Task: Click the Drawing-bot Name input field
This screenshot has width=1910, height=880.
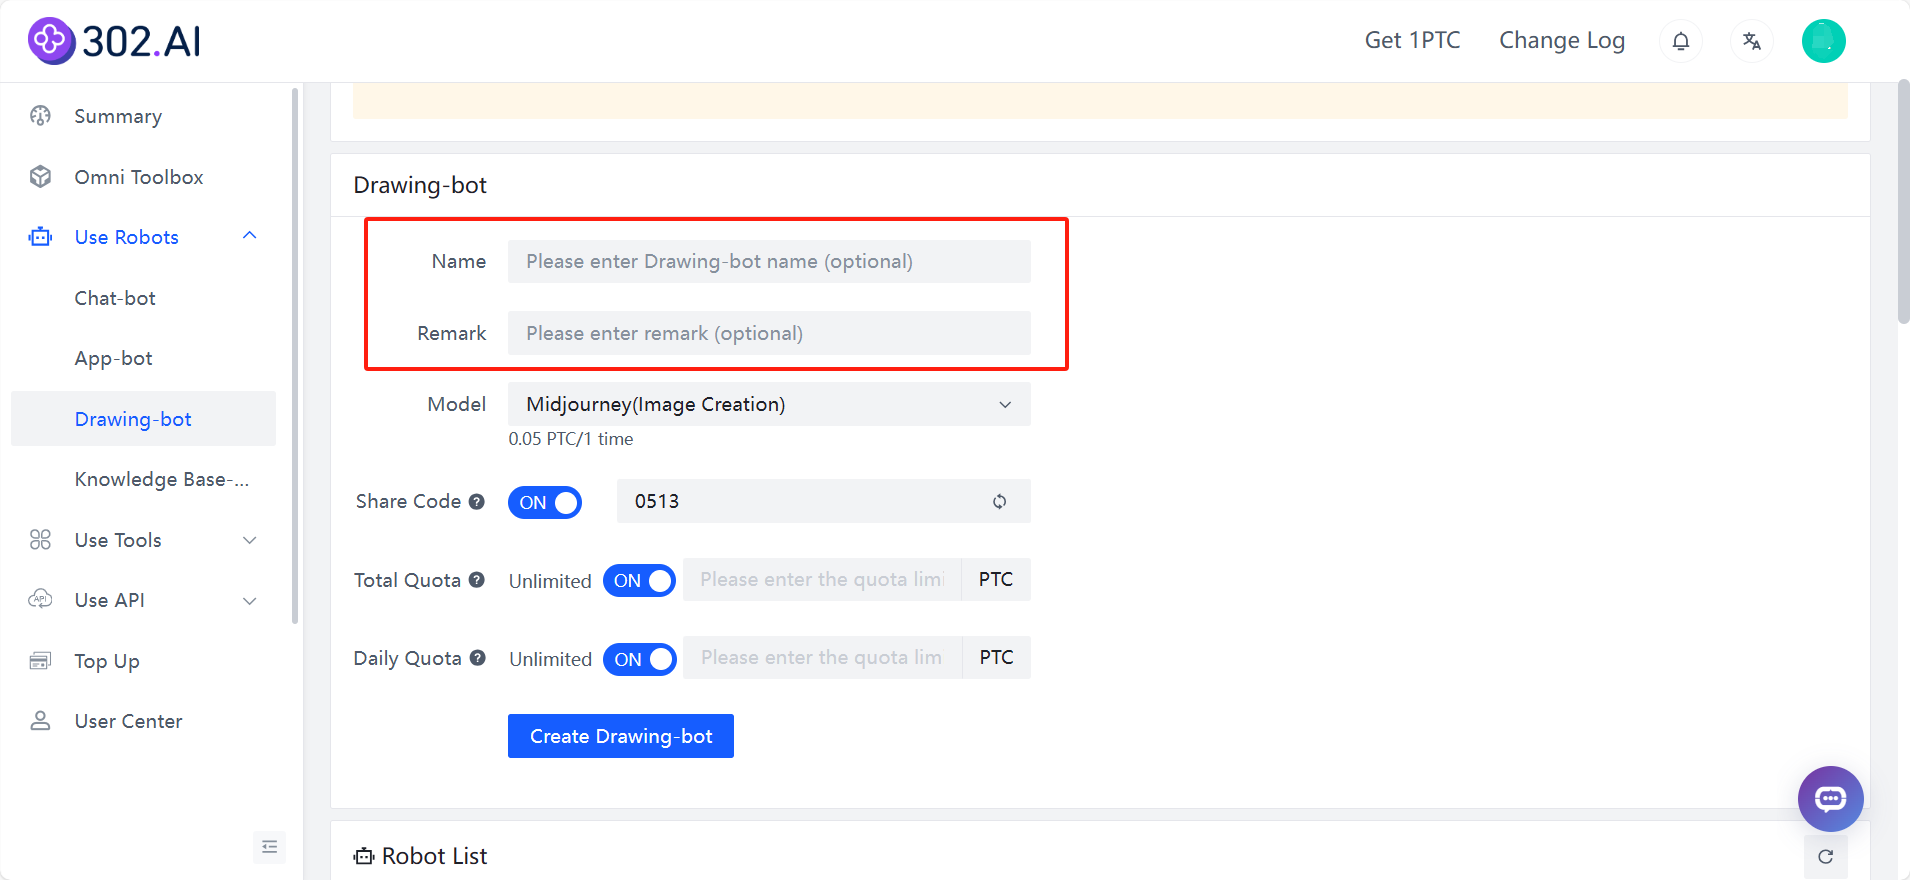Action: (768, 262)
